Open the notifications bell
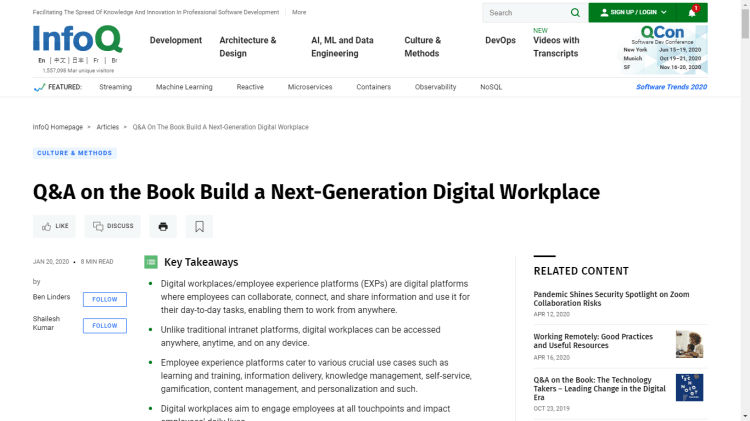Screen dimensions: 750x421 pos(692,13)
